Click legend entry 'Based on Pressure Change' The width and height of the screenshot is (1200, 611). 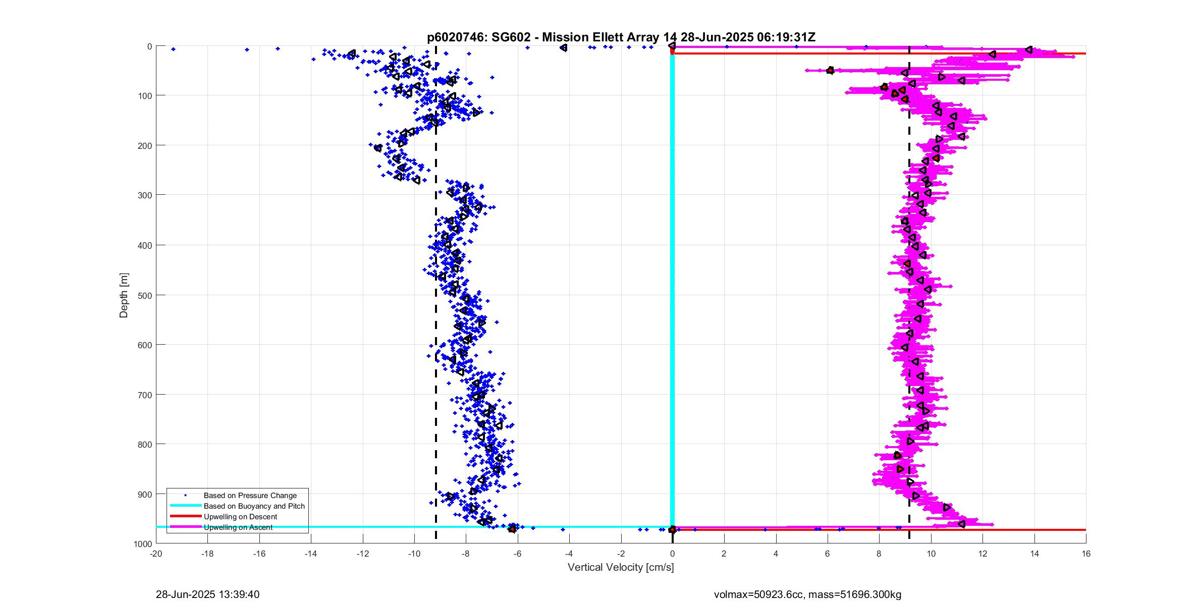coord(250,495)
